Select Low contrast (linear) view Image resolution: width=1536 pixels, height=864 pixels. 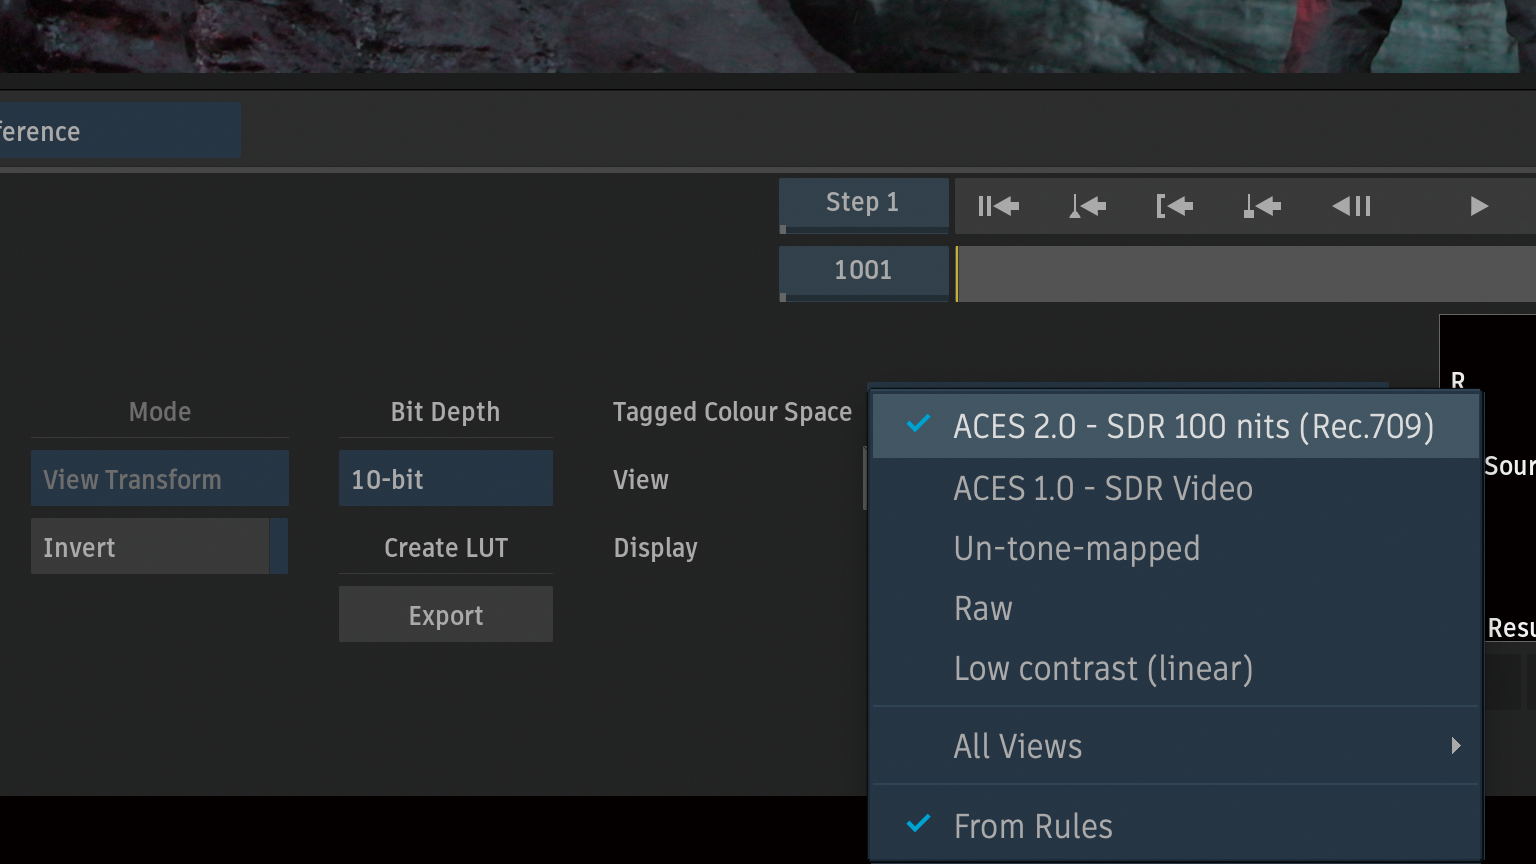1176,668
